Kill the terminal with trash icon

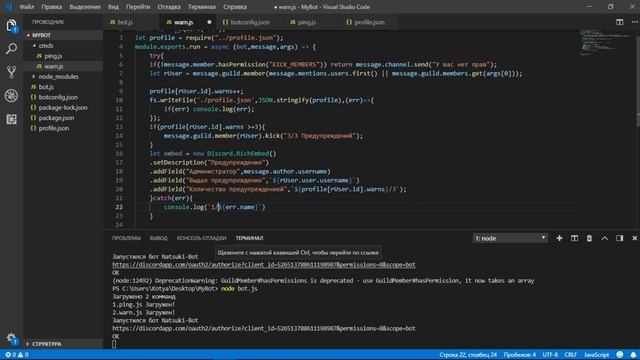[x=589, y=238]
